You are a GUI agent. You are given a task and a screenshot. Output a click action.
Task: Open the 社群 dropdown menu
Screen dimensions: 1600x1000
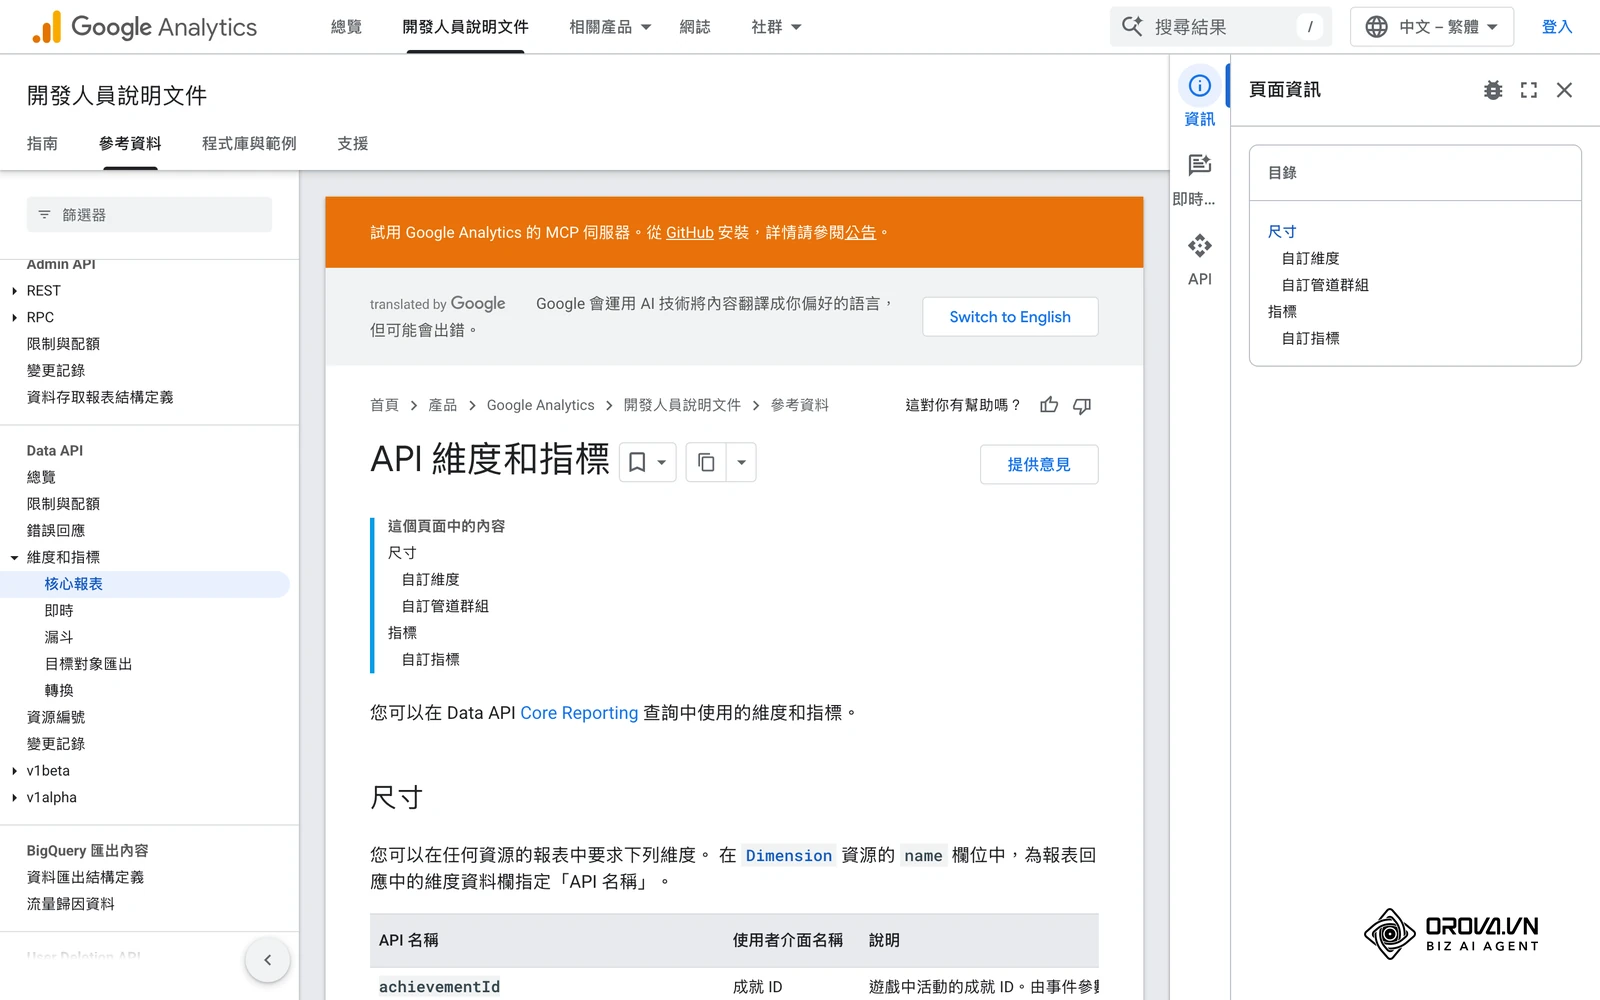click(776, 27)
